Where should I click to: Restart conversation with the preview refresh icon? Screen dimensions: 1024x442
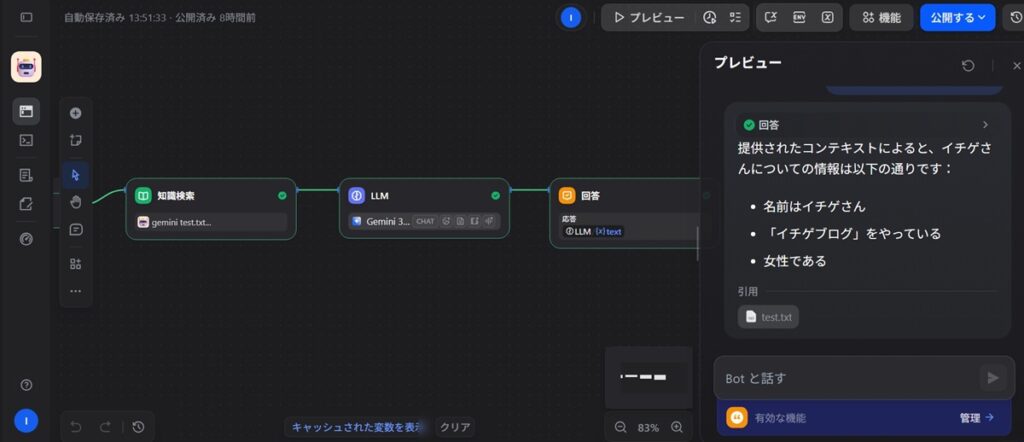pos(968,65)
